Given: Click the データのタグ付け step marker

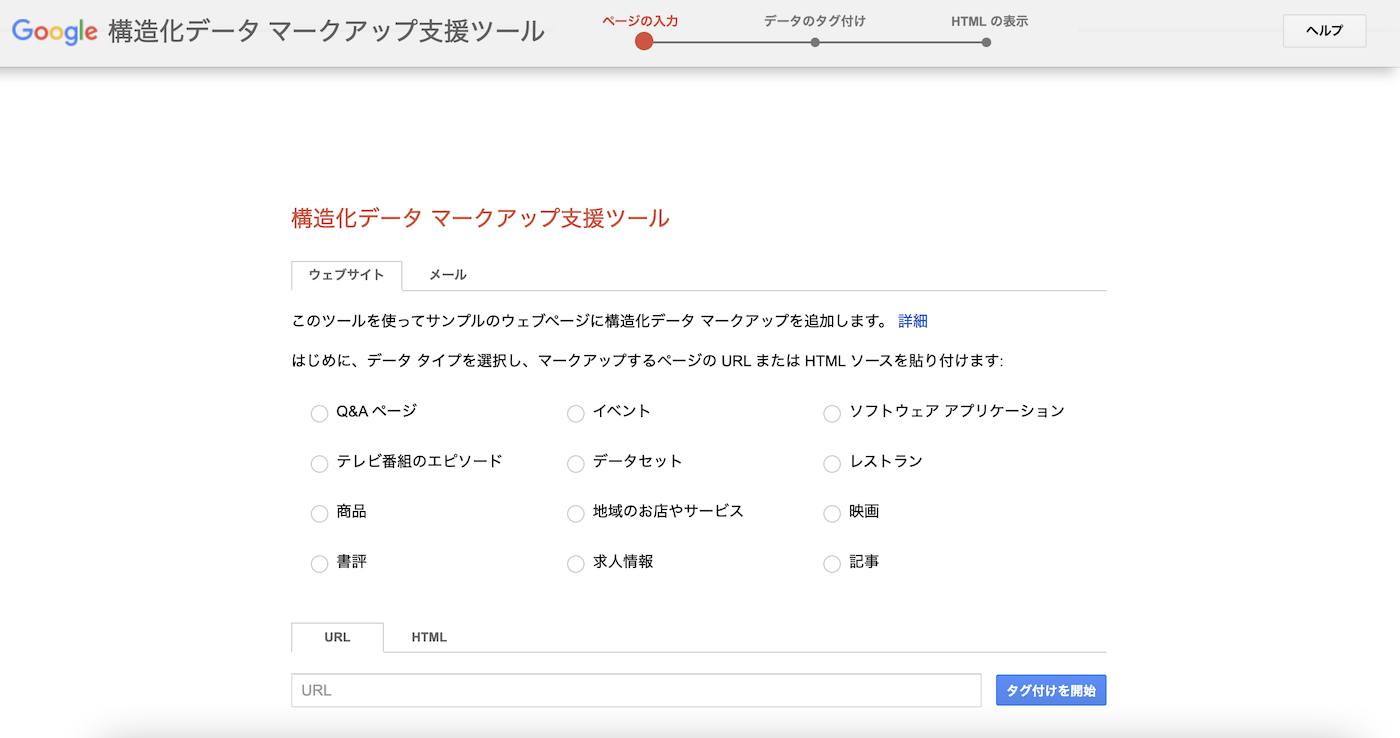Looking at the screenshot, I should [815, 42].
